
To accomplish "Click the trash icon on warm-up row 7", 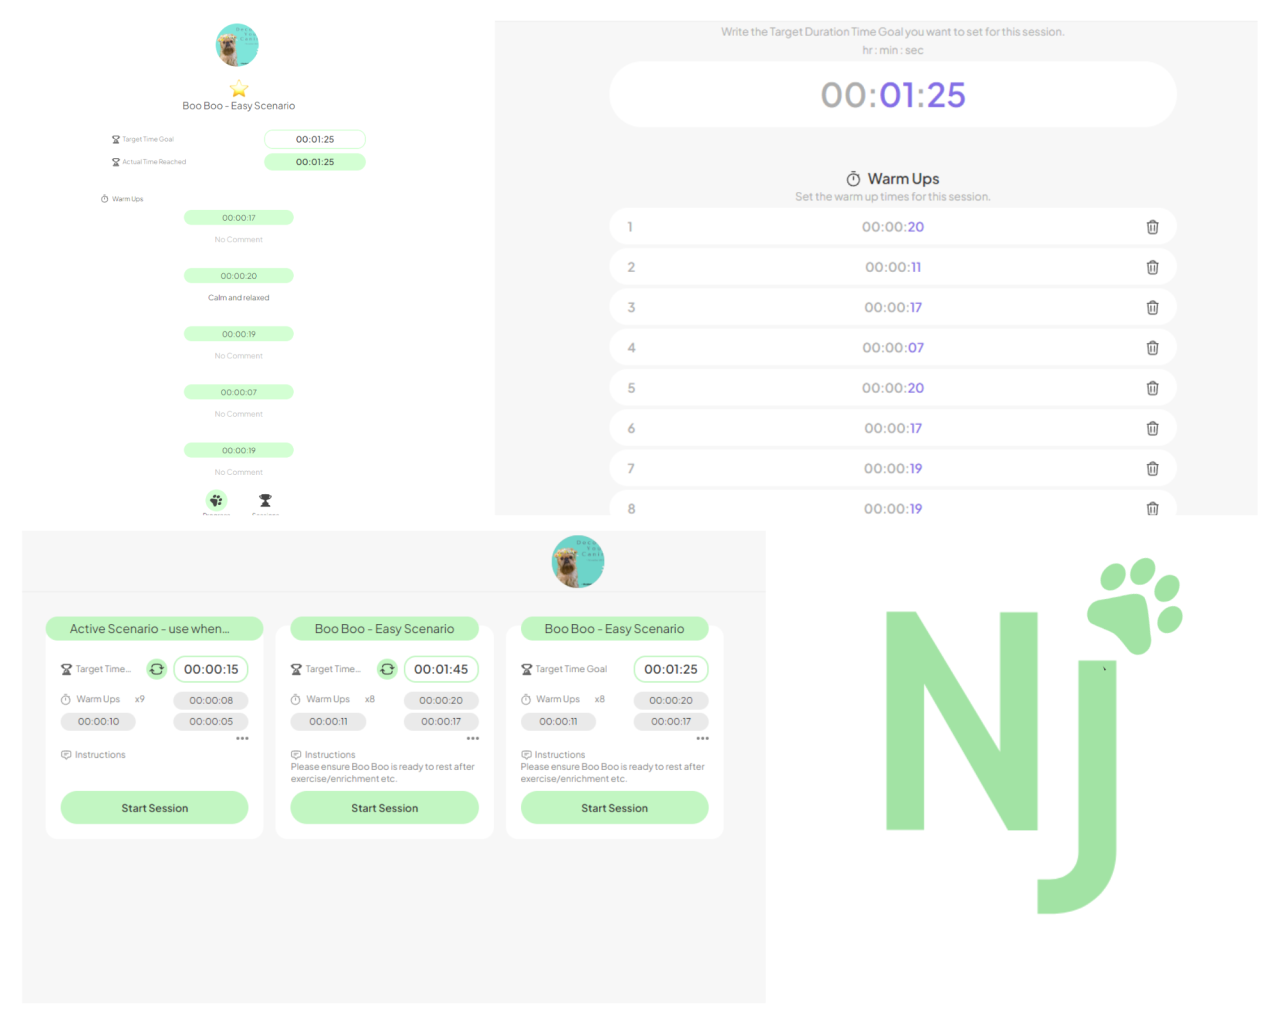I will (x=1152, y=468).
